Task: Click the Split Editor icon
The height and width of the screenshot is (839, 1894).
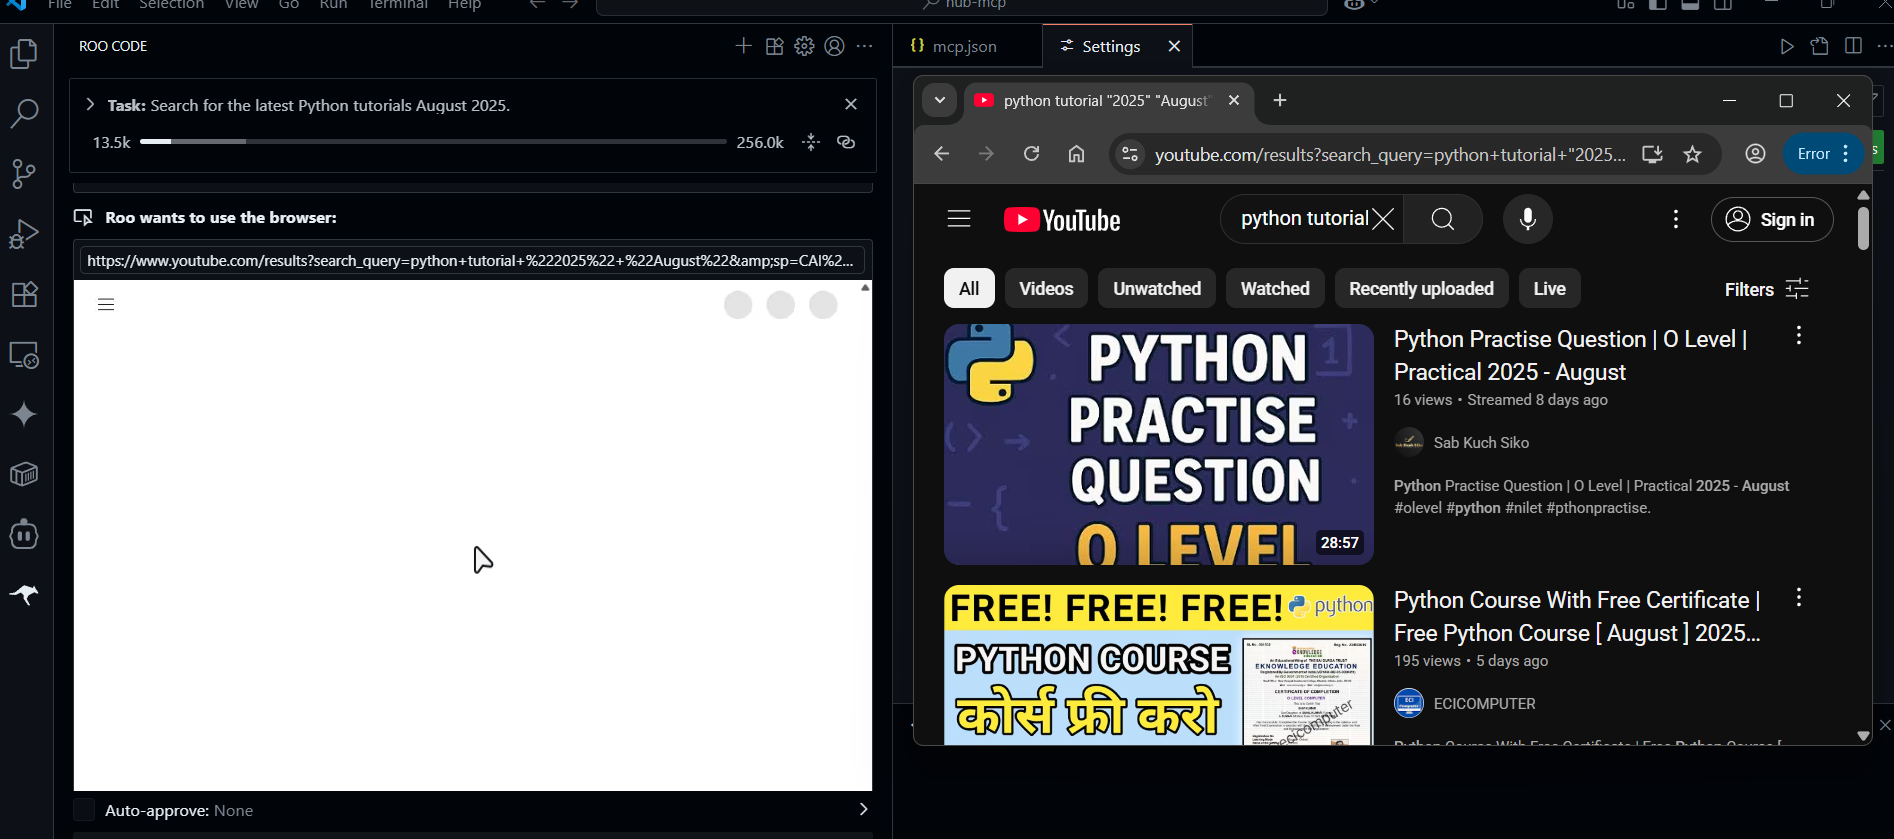Action: [x=1853, y=46]
